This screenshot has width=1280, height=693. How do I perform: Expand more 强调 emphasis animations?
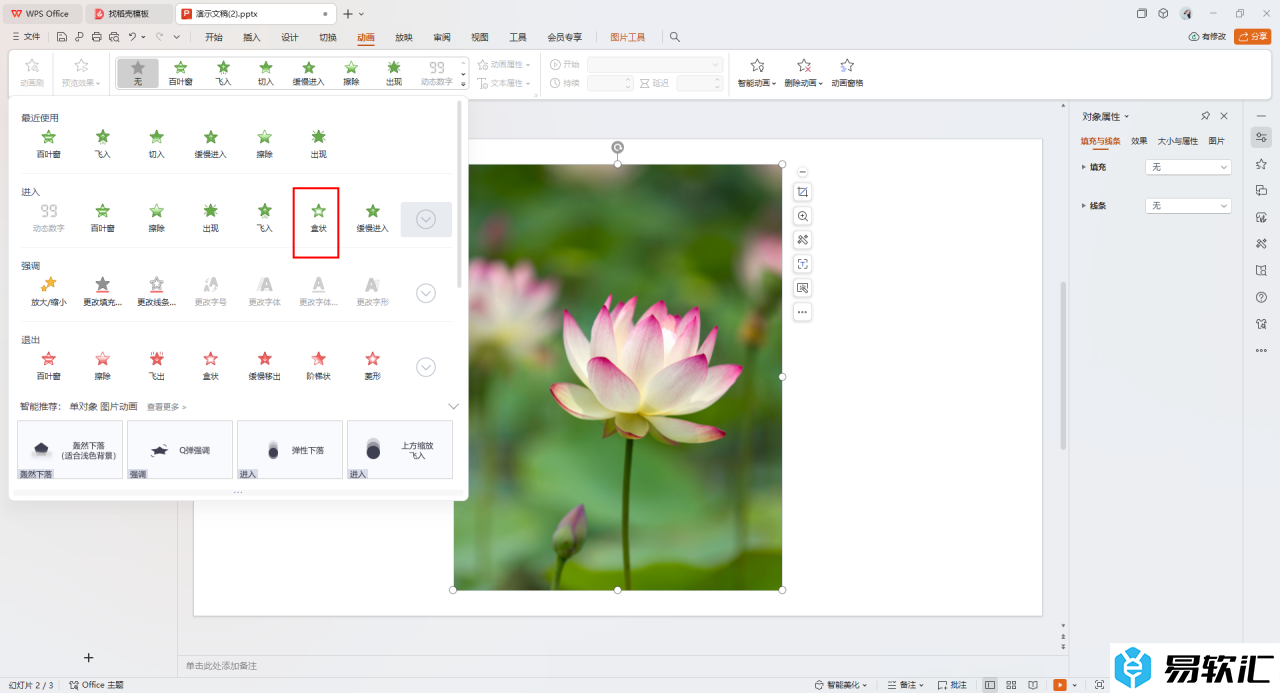426,293
